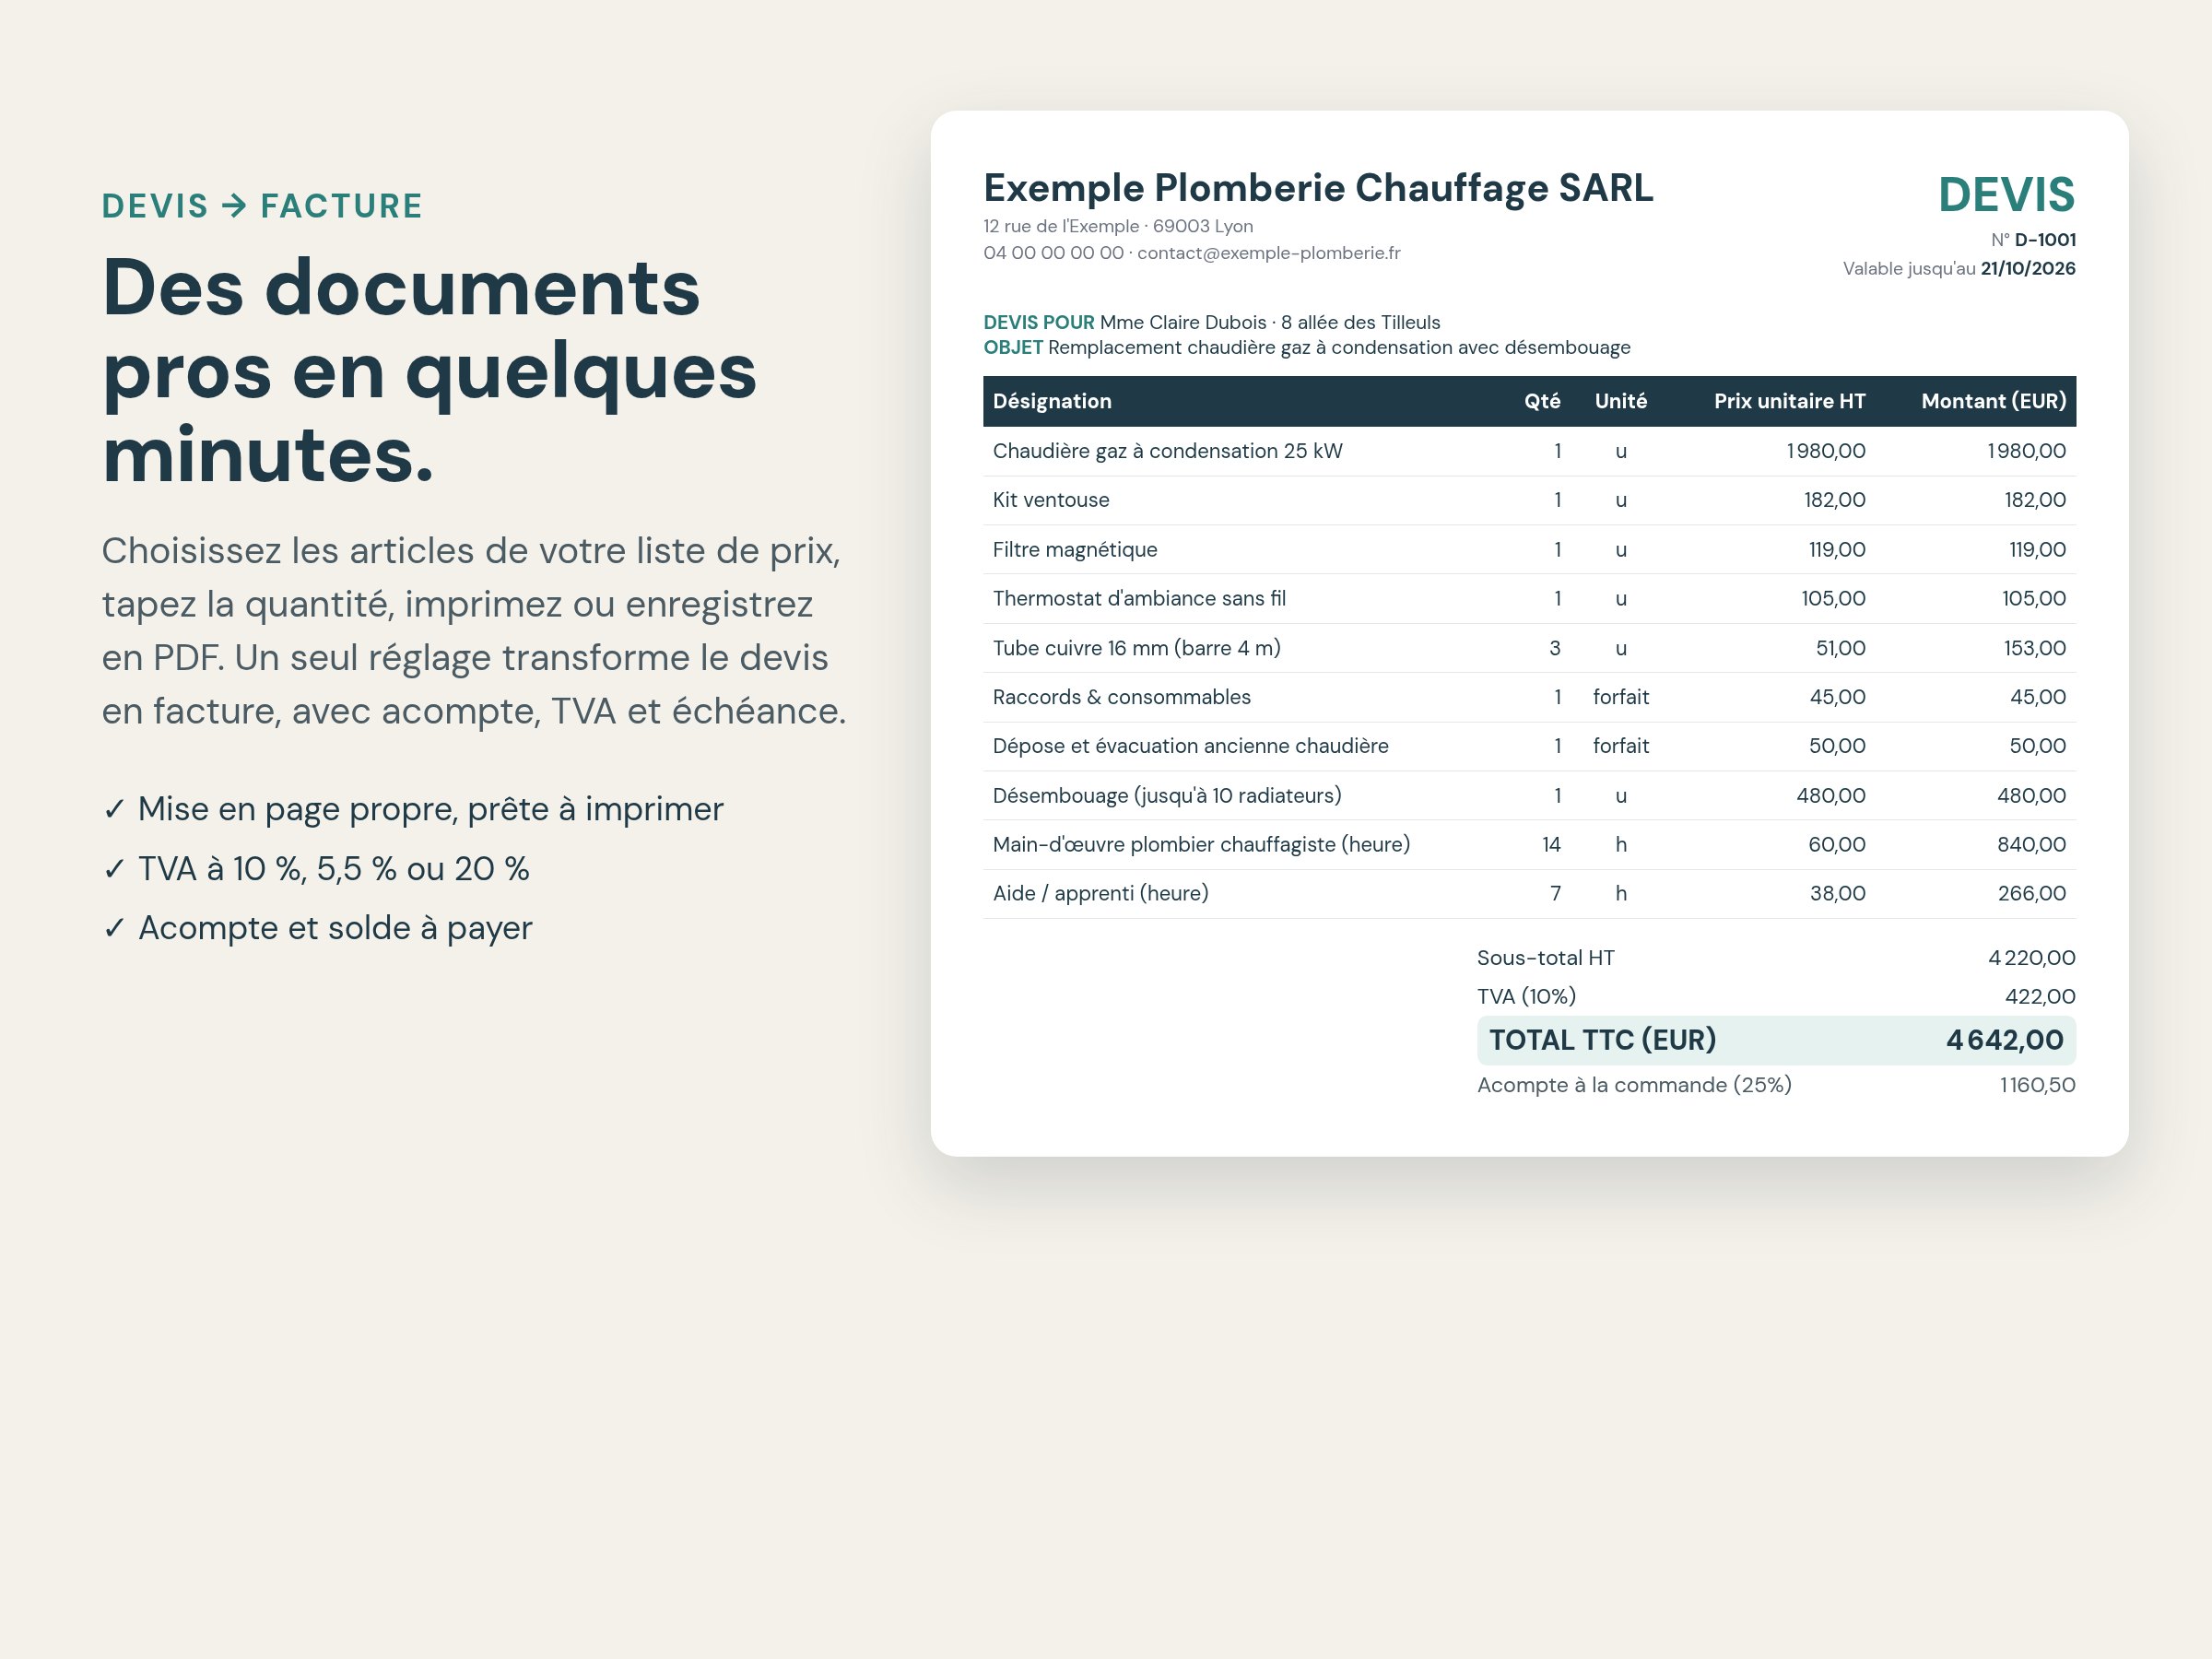Click the arrow between DEVIS and FACTURE

tap(234, 206)
